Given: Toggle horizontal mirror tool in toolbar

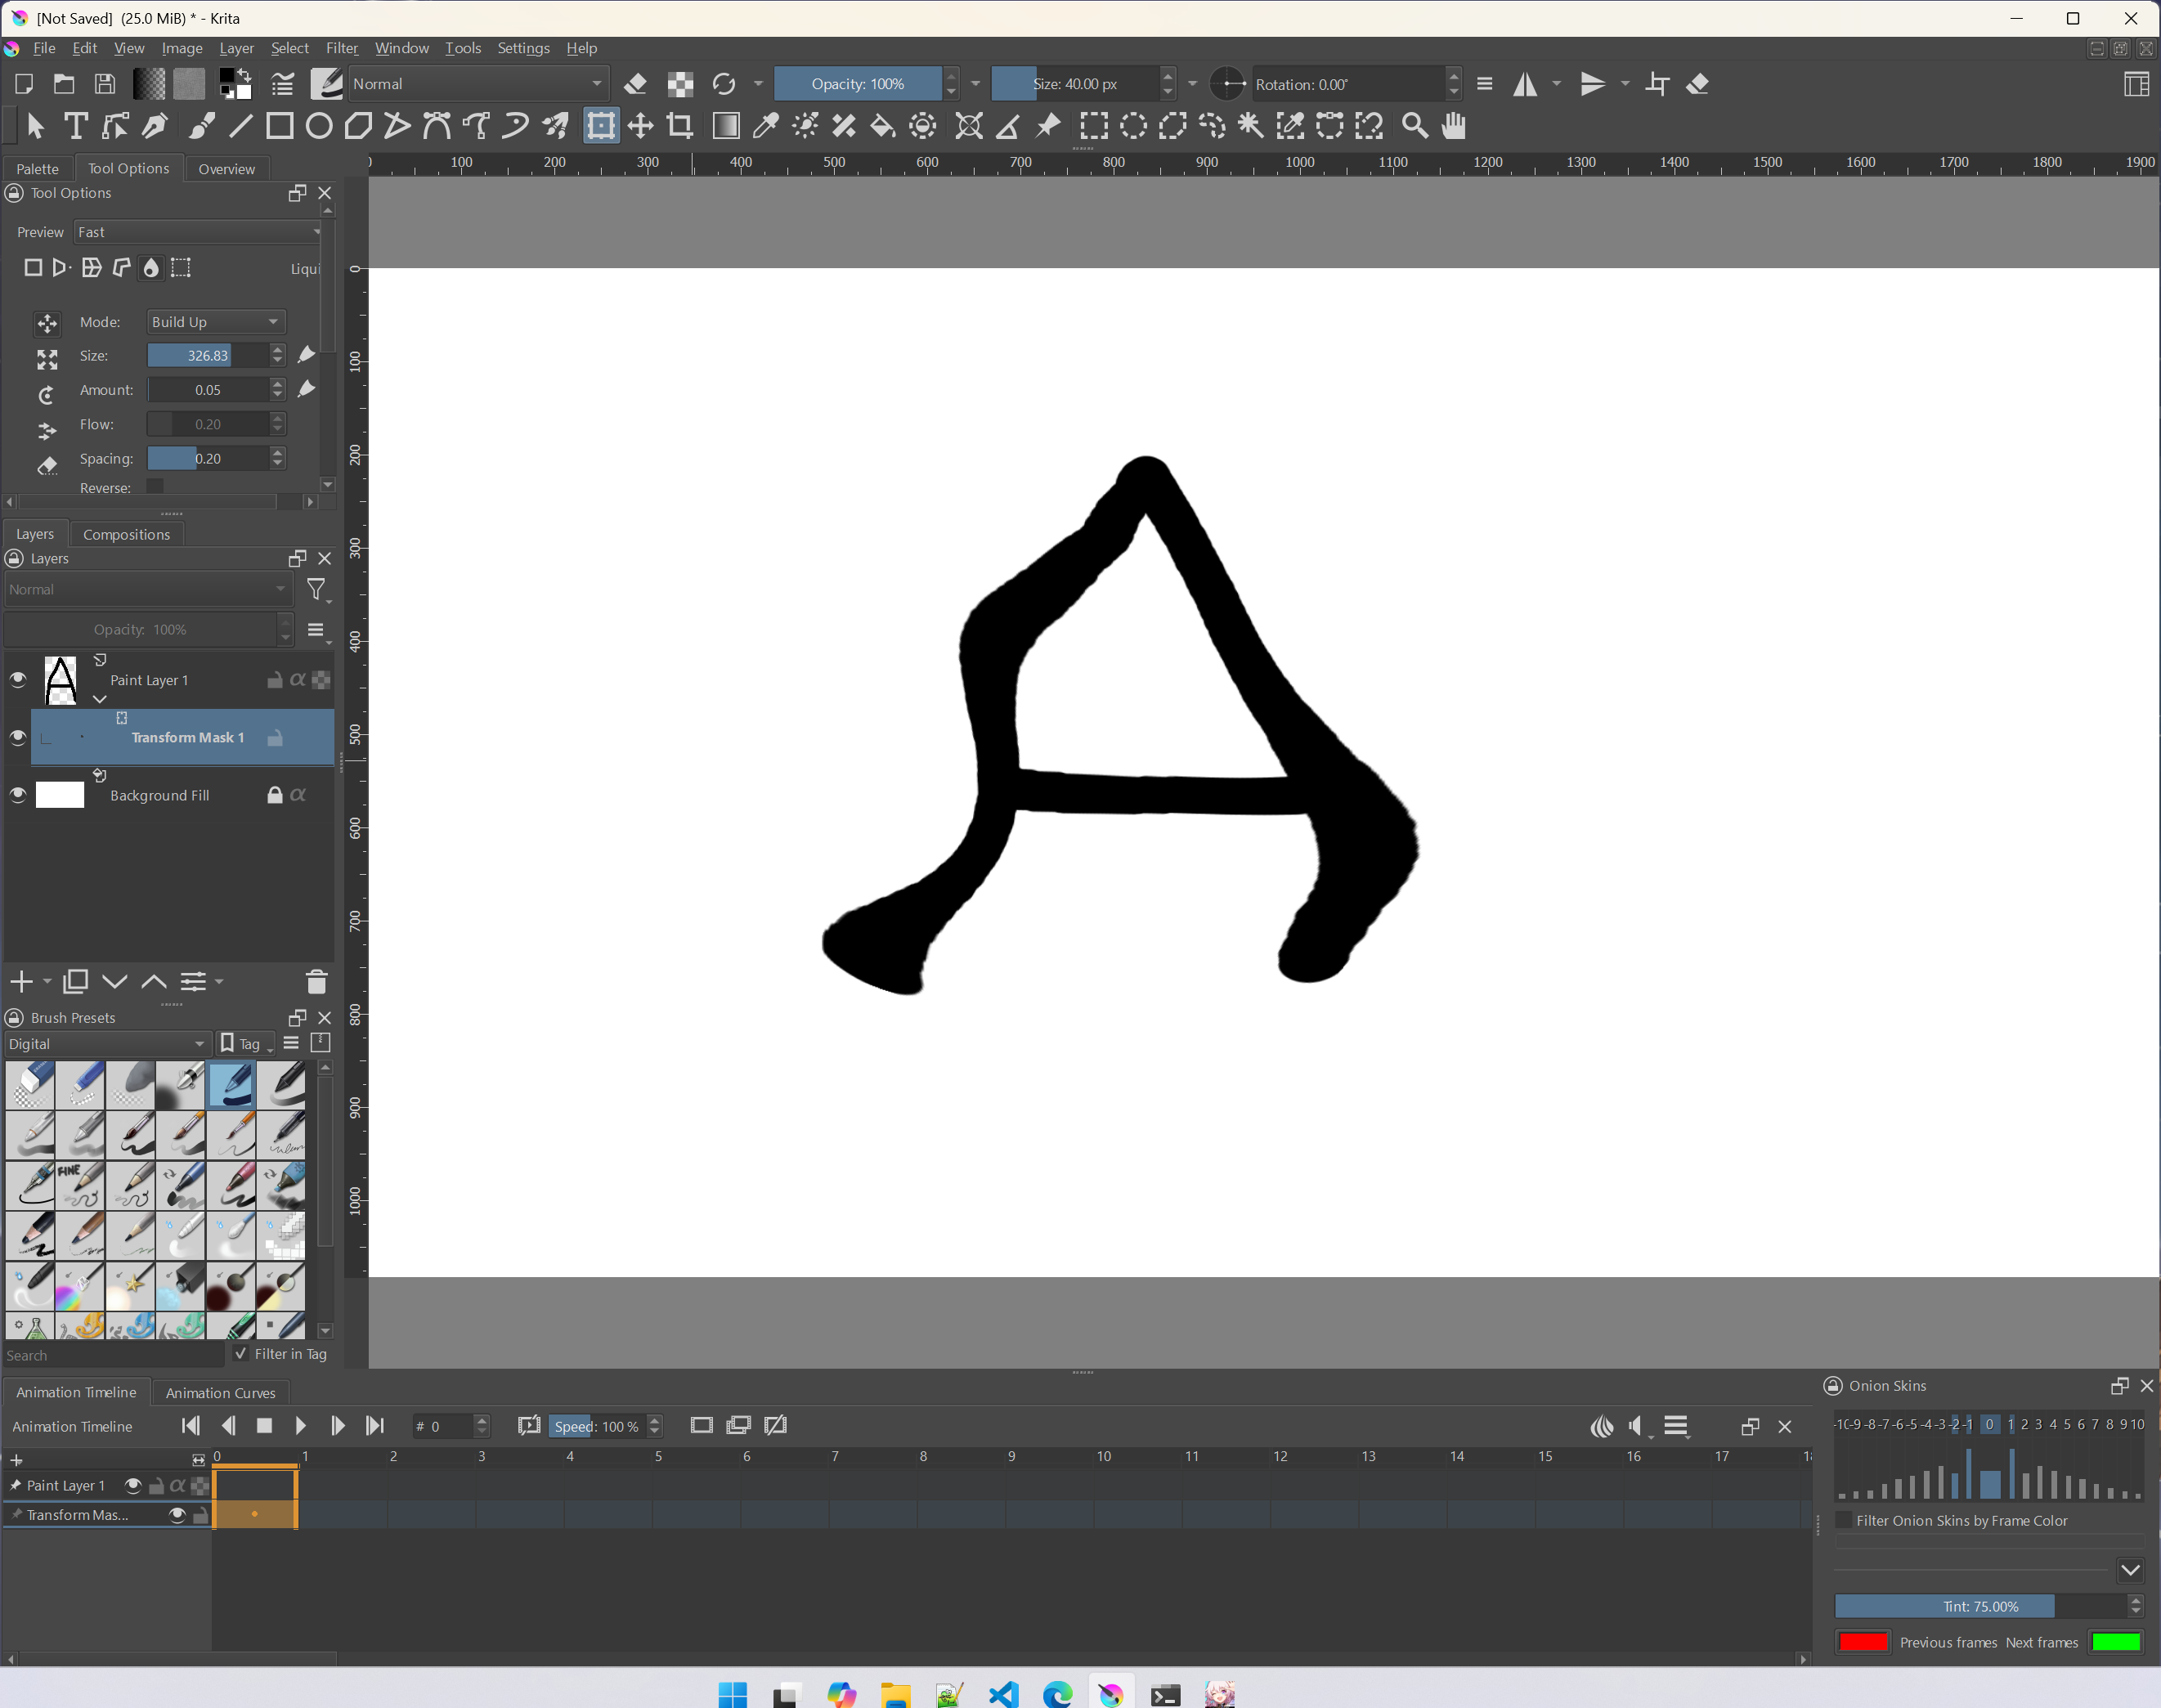Looking at the screenshot, I should (1524, 84).
